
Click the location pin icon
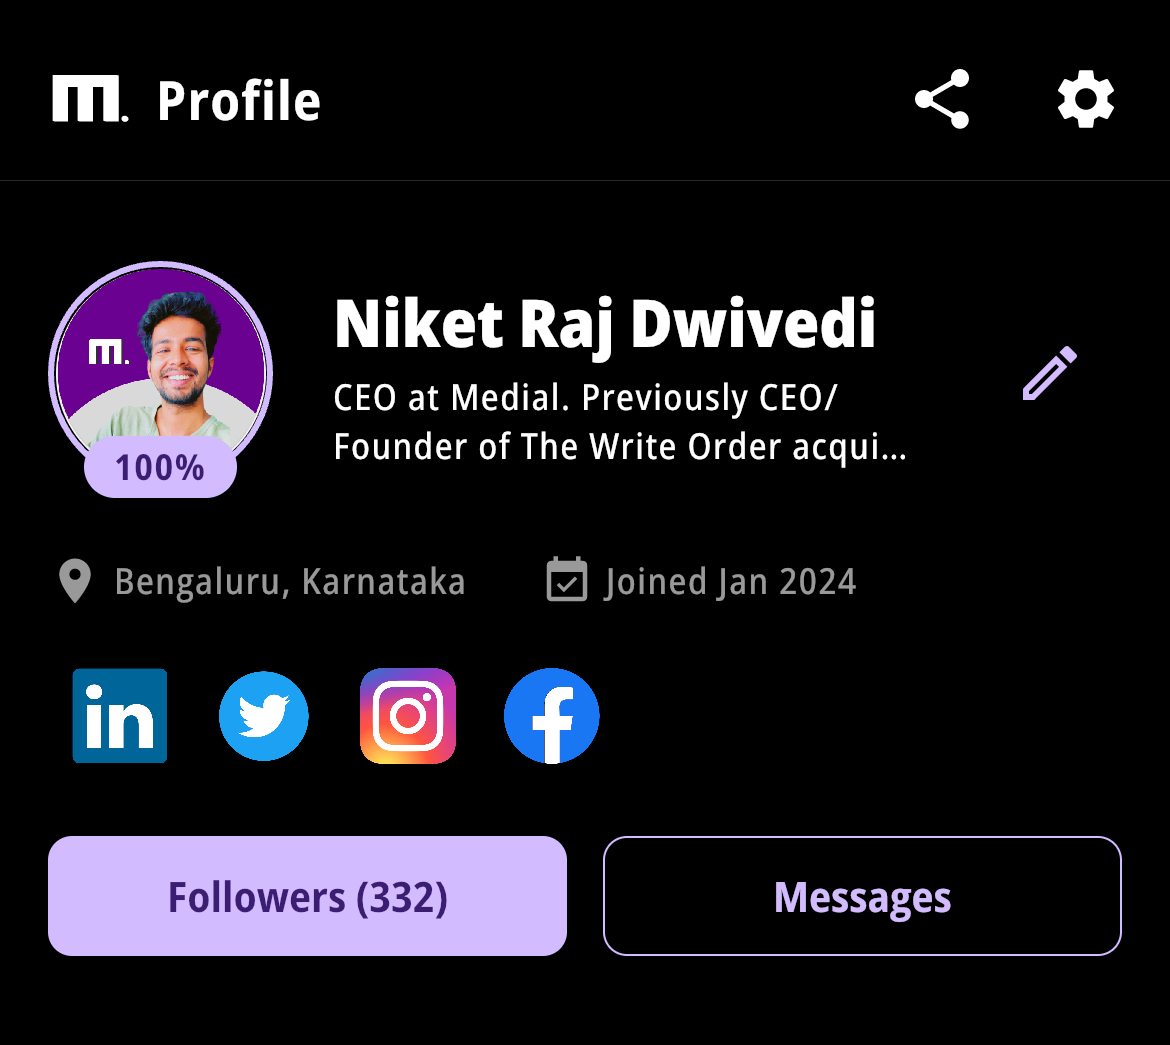click(75, 581)
